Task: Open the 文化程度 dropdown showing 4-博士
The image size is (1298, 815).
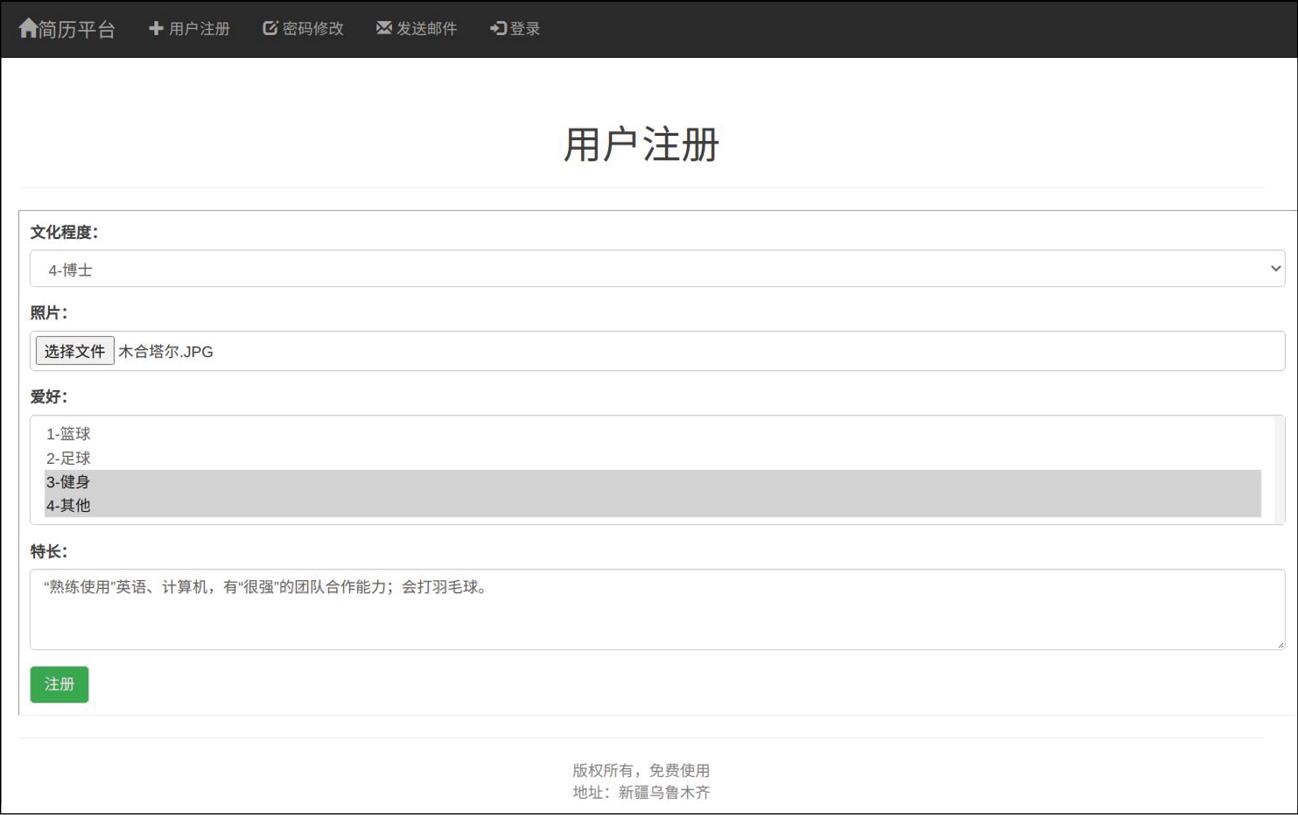Action: click(x=640, y=269)
